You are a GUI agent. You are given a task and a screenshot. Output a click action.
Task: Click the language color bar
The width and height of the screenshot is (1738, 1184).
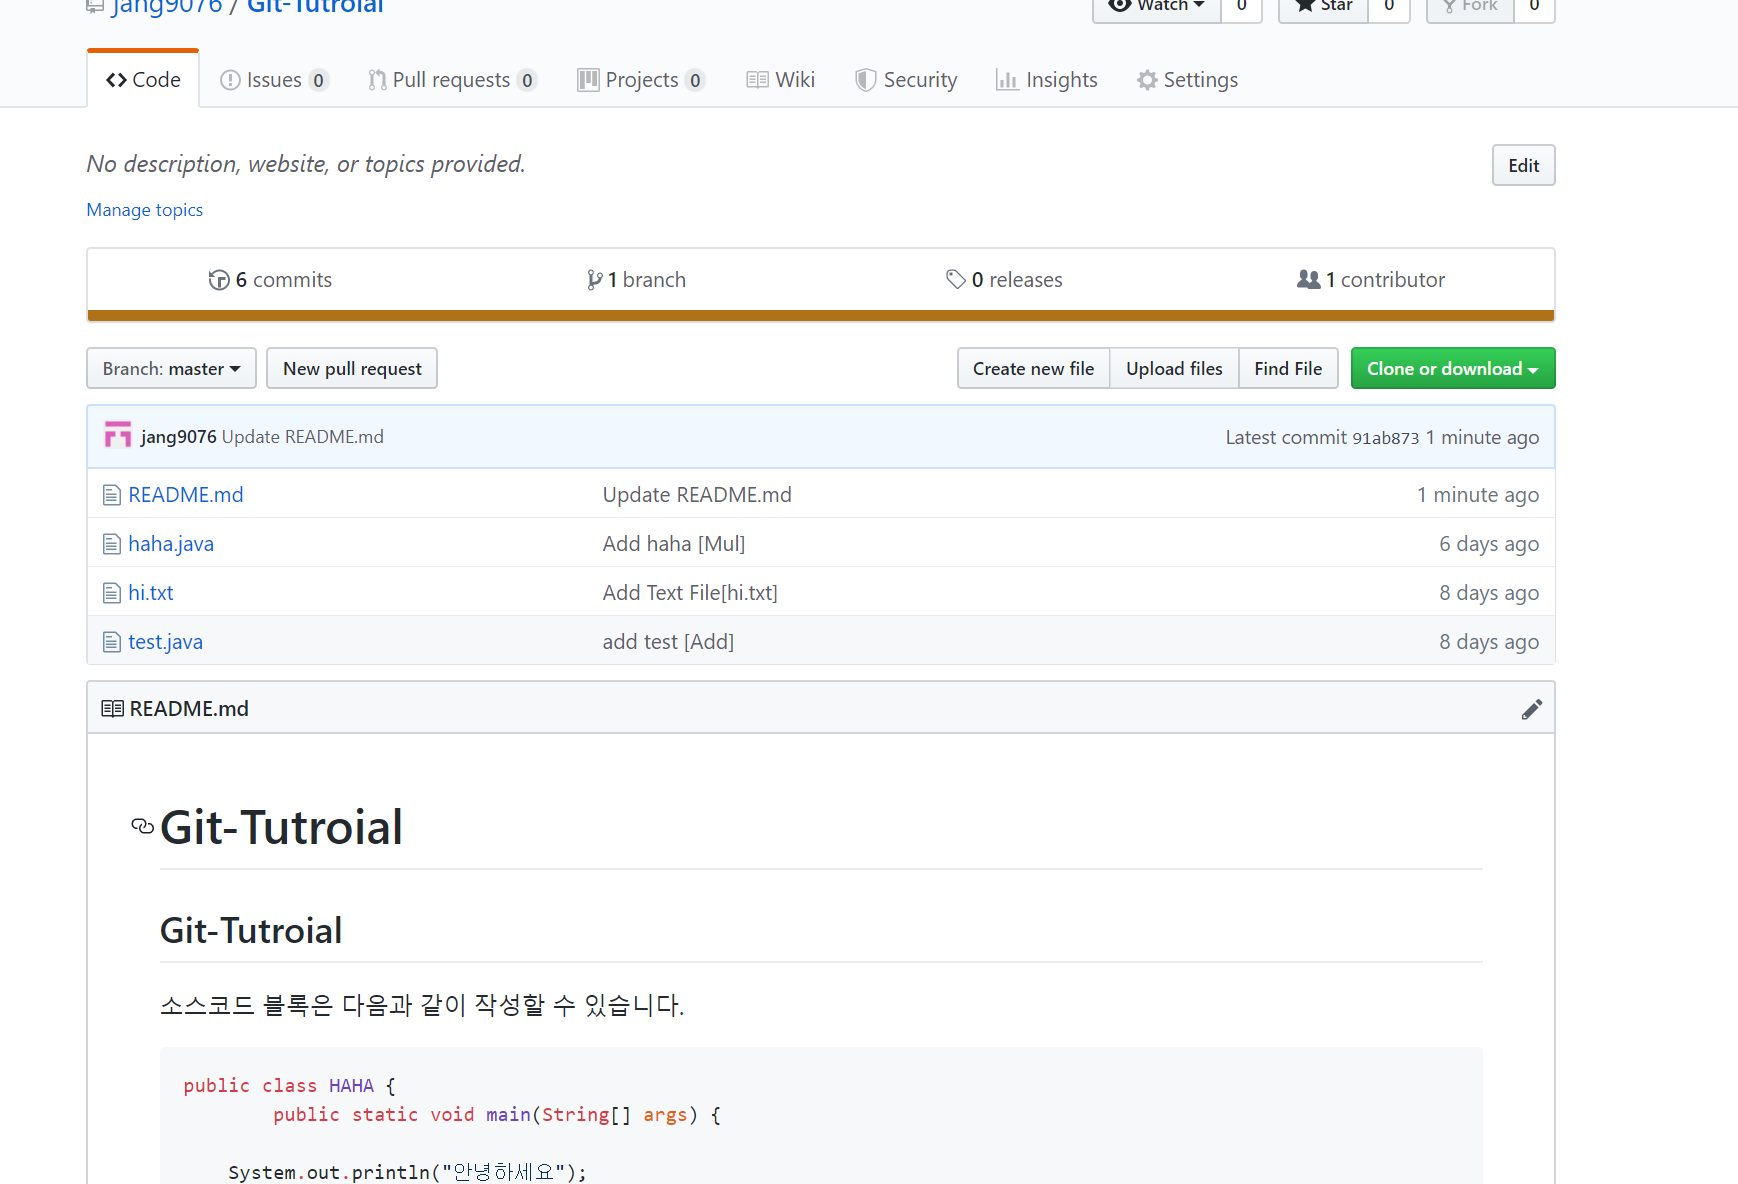point(821,316)
